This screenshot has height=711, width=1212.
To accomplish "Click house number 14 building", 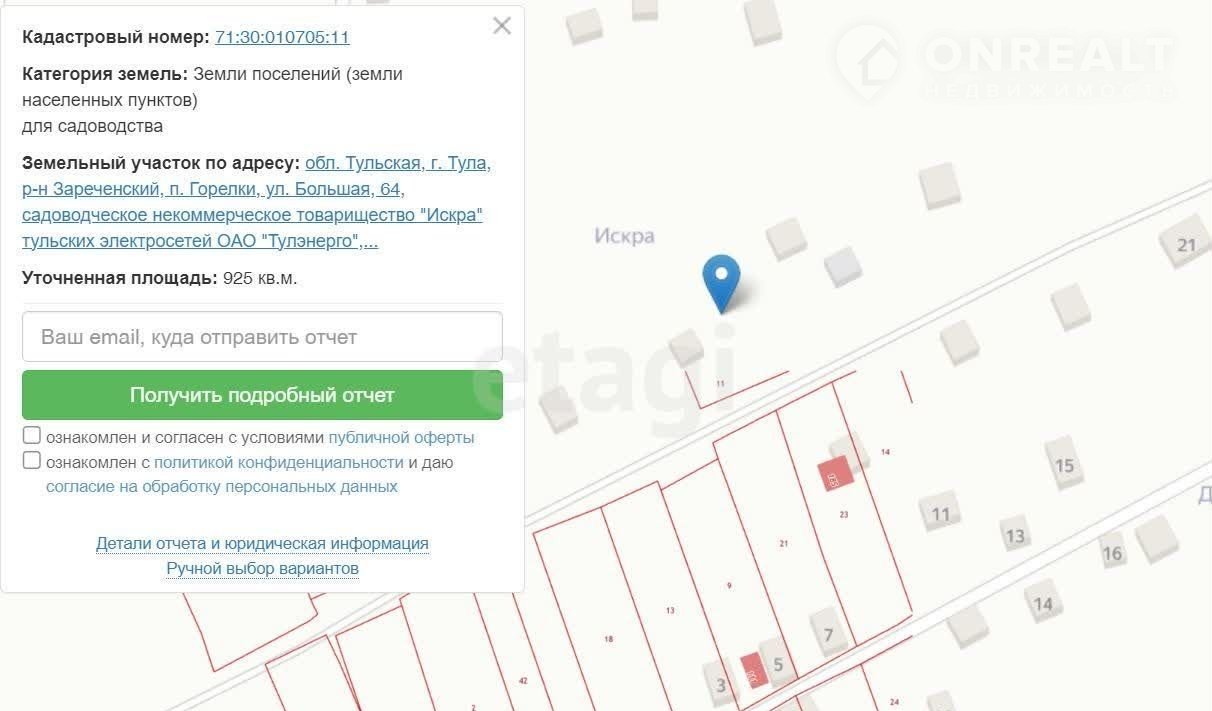I will pyautogui.click(x=1043, y=603).
